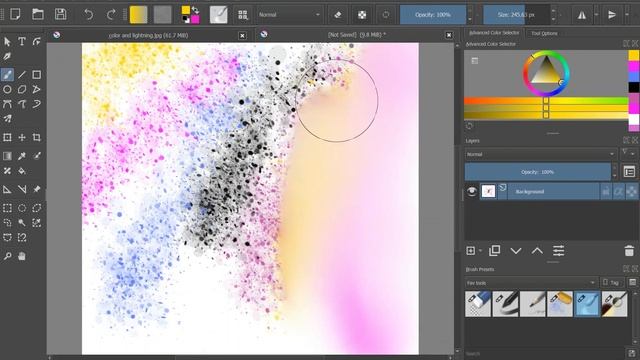640x360 pixels.
Task: Choose the Elliptical Selection tool
Action: click(x=22, y=208)
